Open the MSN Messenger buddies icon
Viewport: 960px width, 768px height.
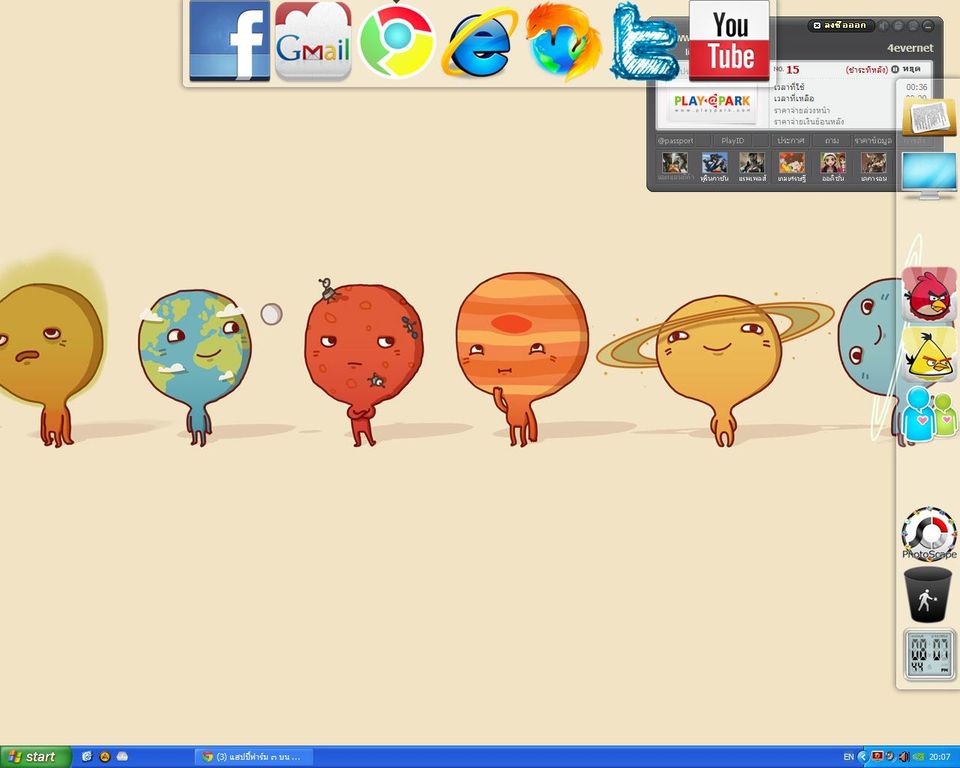(929, 413)
